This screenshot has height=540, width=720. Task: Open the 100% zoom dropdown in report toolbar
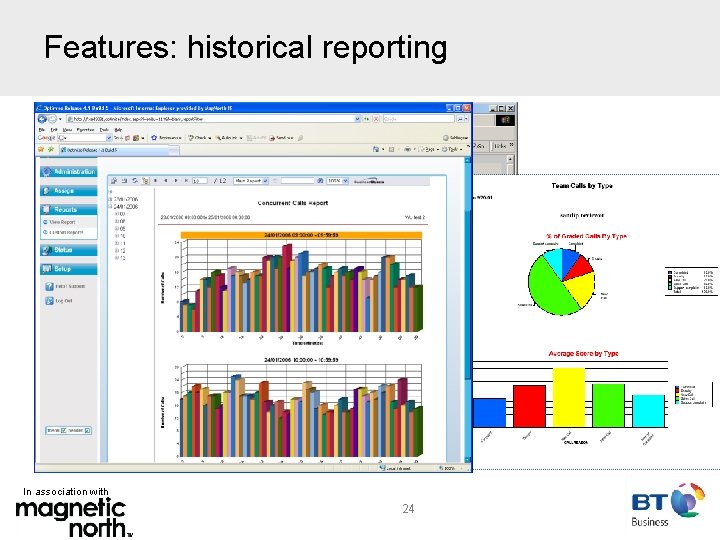pyautogui.click(x=338, y=181)
